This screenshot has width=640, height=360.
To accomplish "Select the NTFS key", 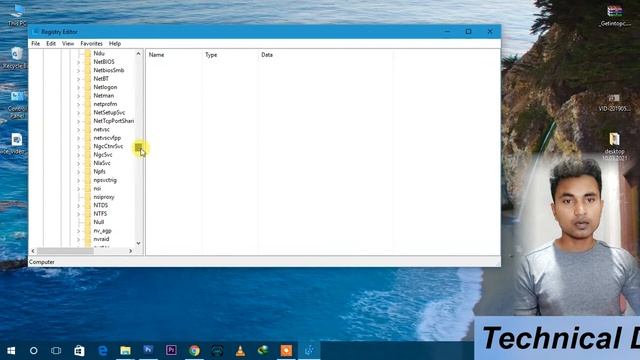I will pyautogui.click(x=100, y=213).
